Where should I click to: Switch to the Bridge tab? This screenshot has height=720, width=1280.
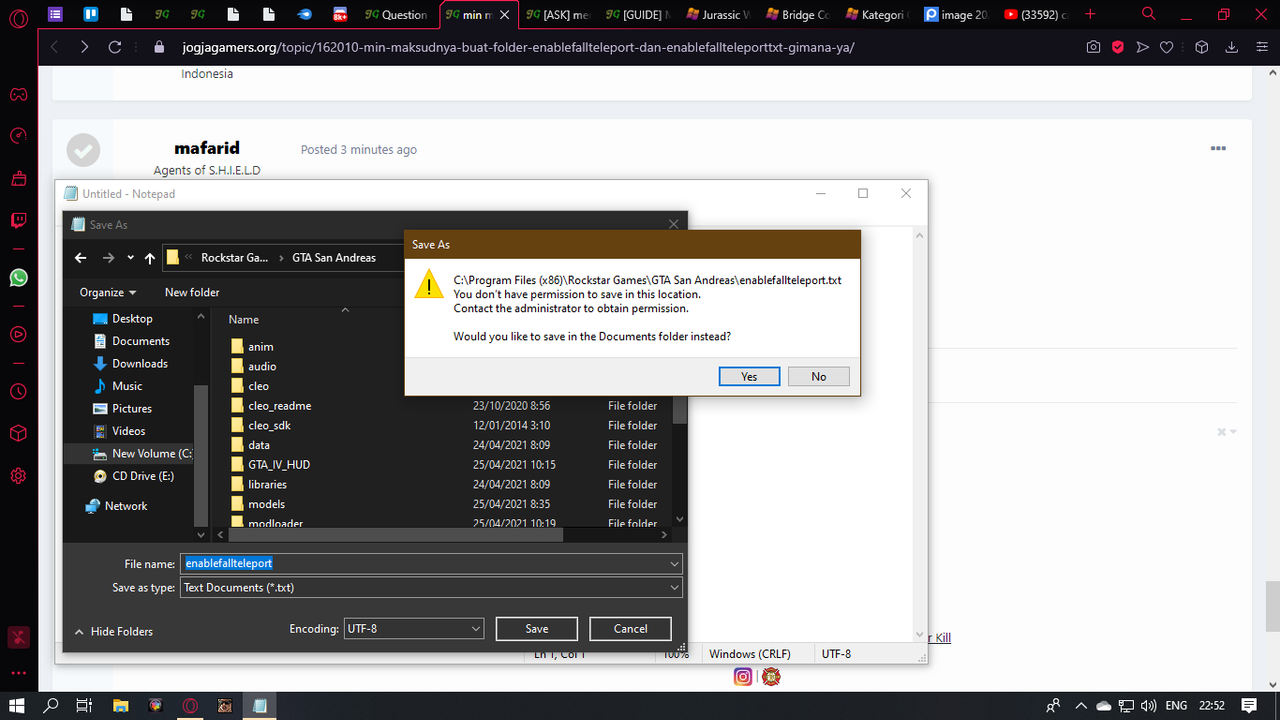[x=799, y=15]
